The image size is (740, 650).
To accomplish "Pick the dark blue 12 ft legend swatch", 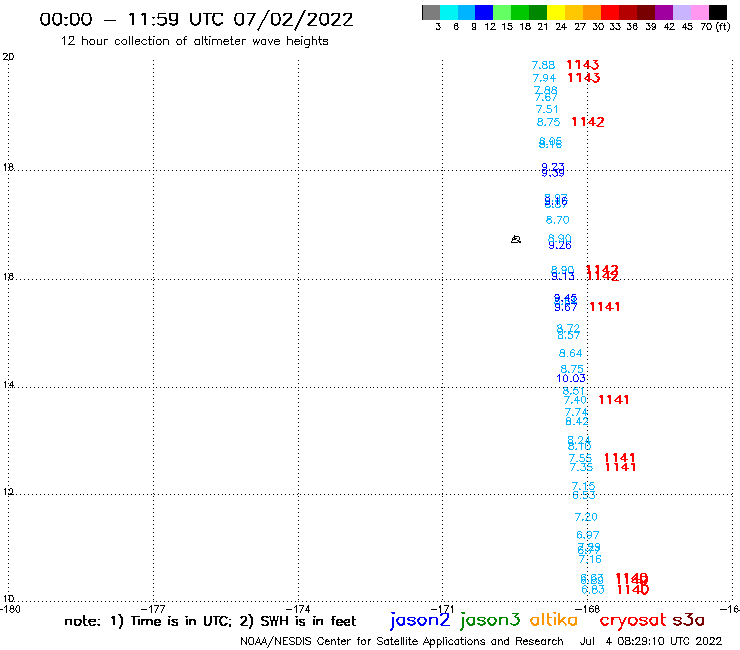I will point(484,12).
